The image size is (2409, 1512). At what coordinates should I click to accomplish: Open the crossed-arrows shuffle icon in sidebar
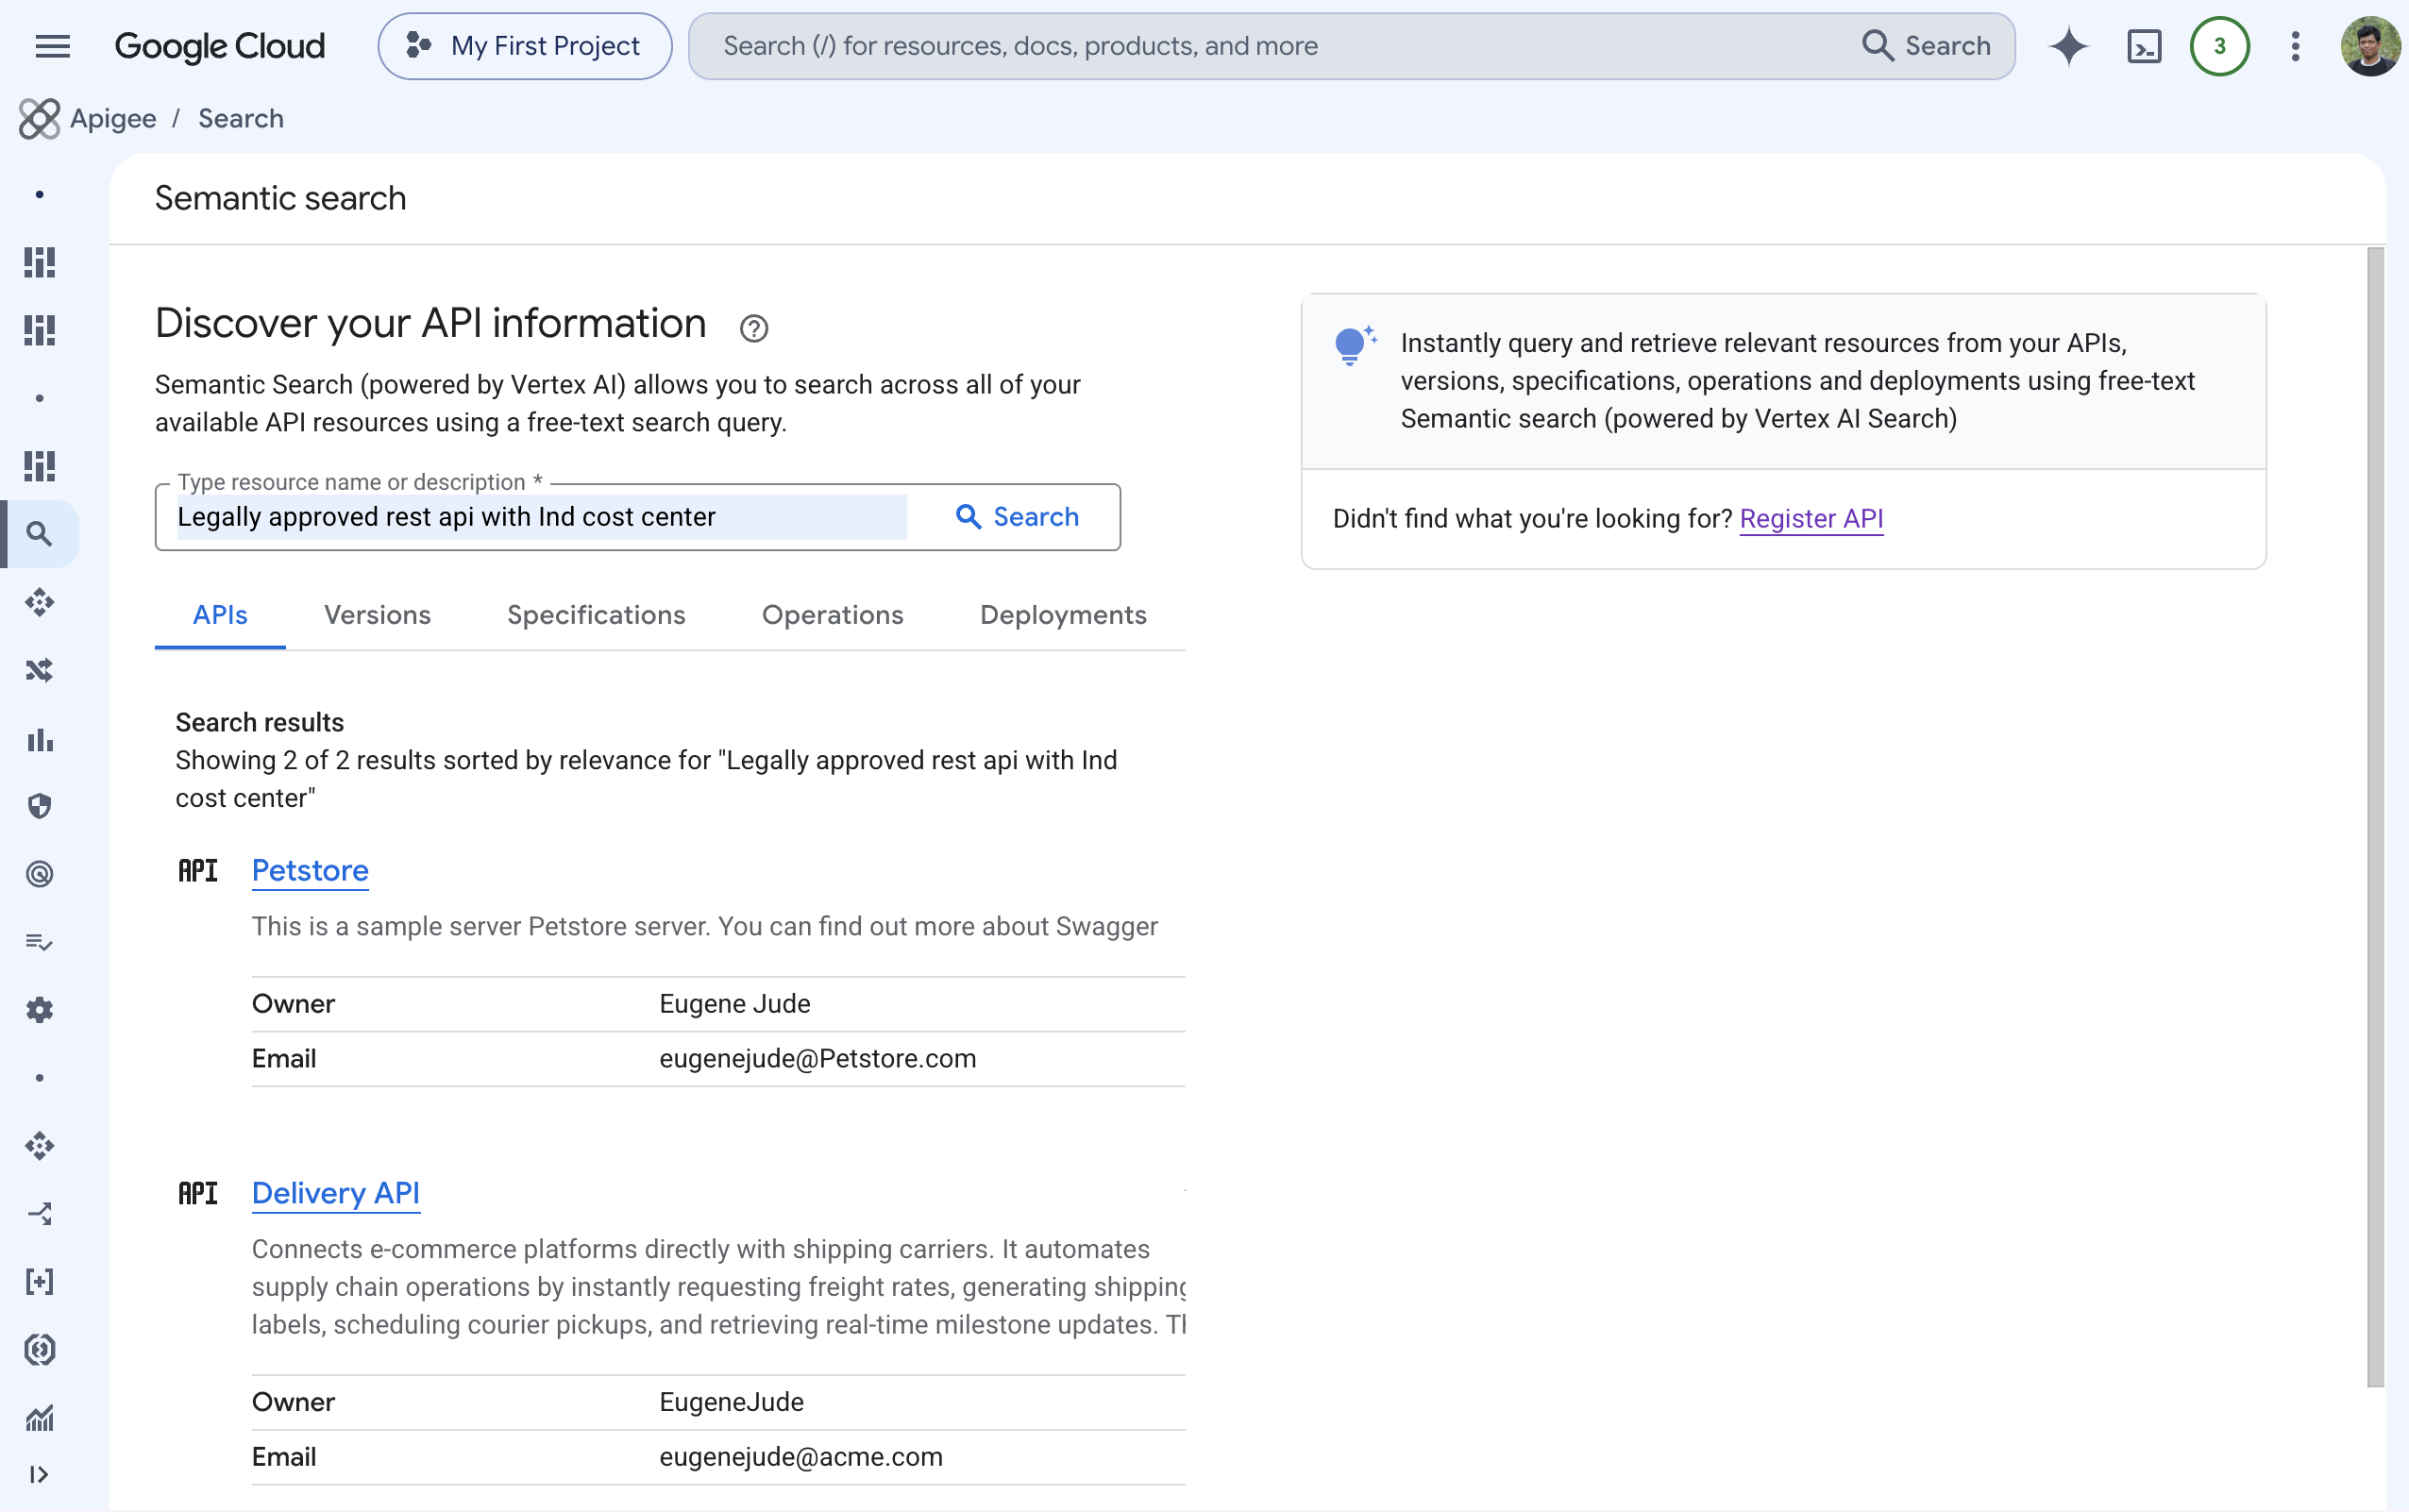click(39, 670)
